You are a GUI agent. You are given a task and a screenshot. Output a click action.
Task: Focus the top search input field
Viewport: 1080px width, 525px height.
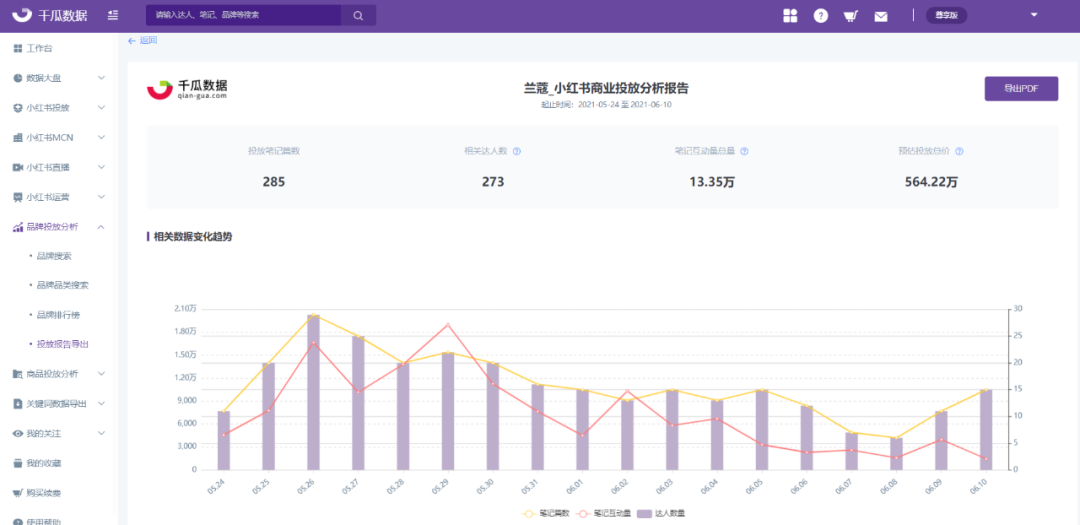[243, 15]
